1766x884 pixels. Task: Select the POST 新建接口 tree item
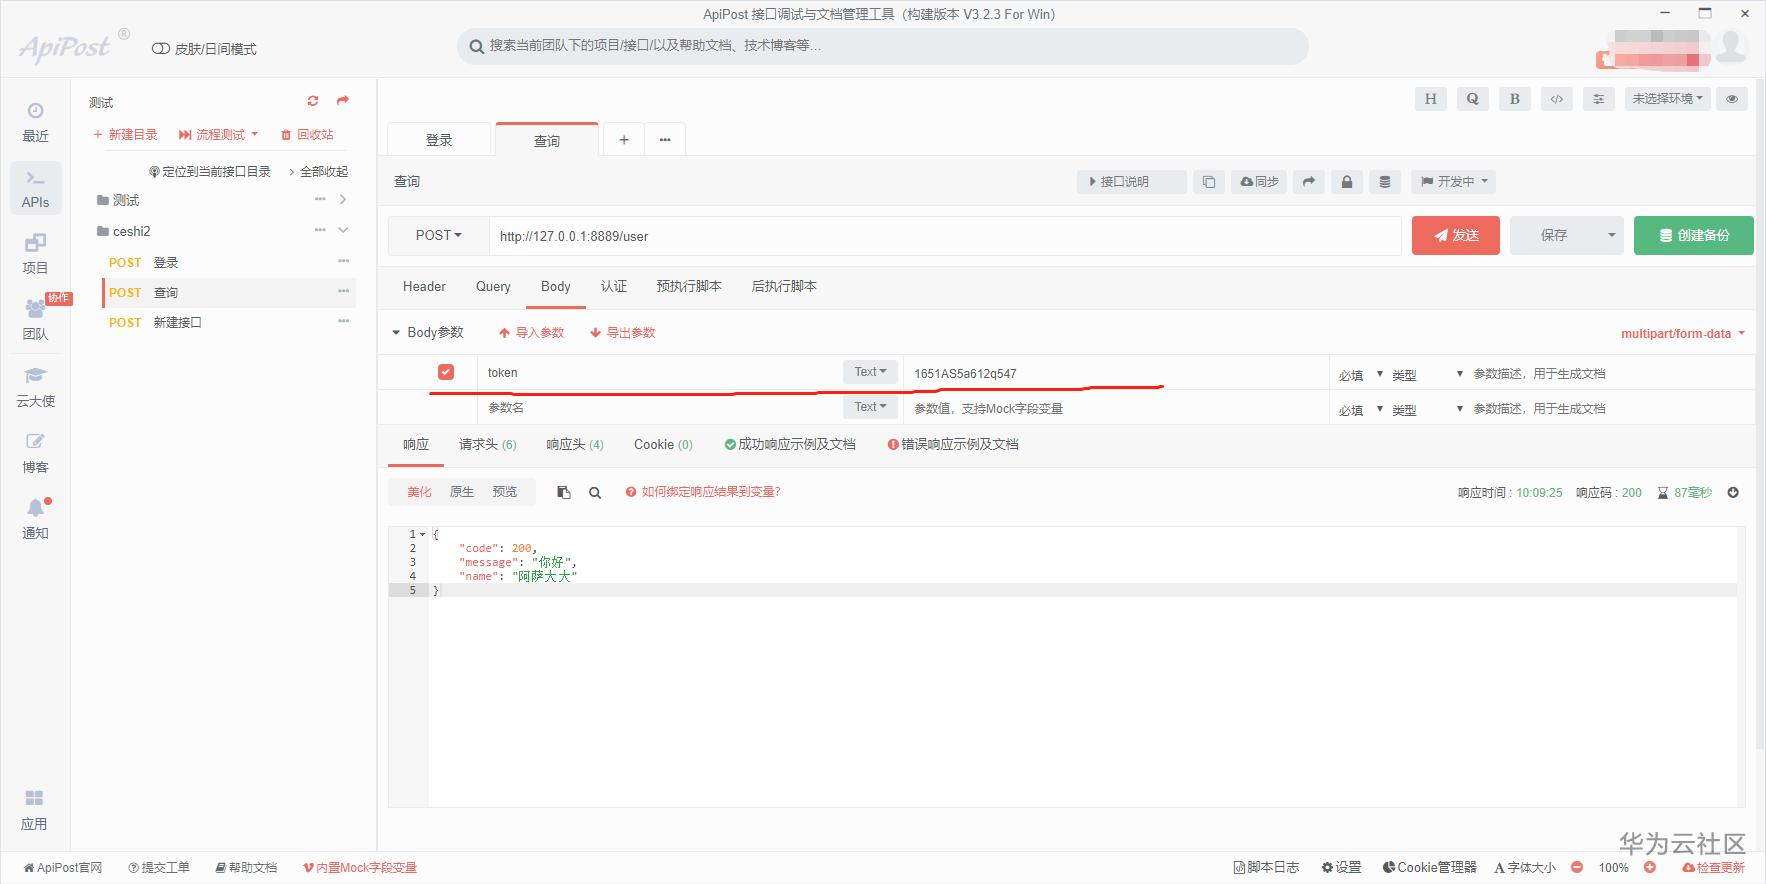(229, 322)
